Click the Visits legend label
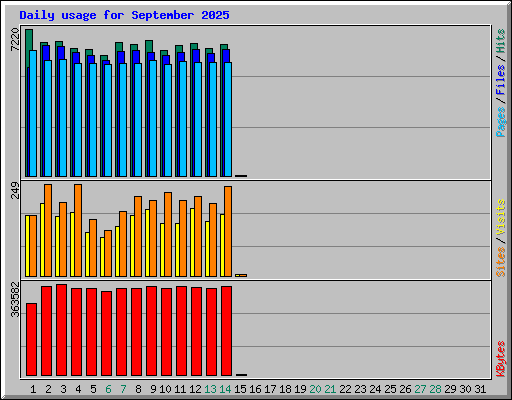 (500, 217)
